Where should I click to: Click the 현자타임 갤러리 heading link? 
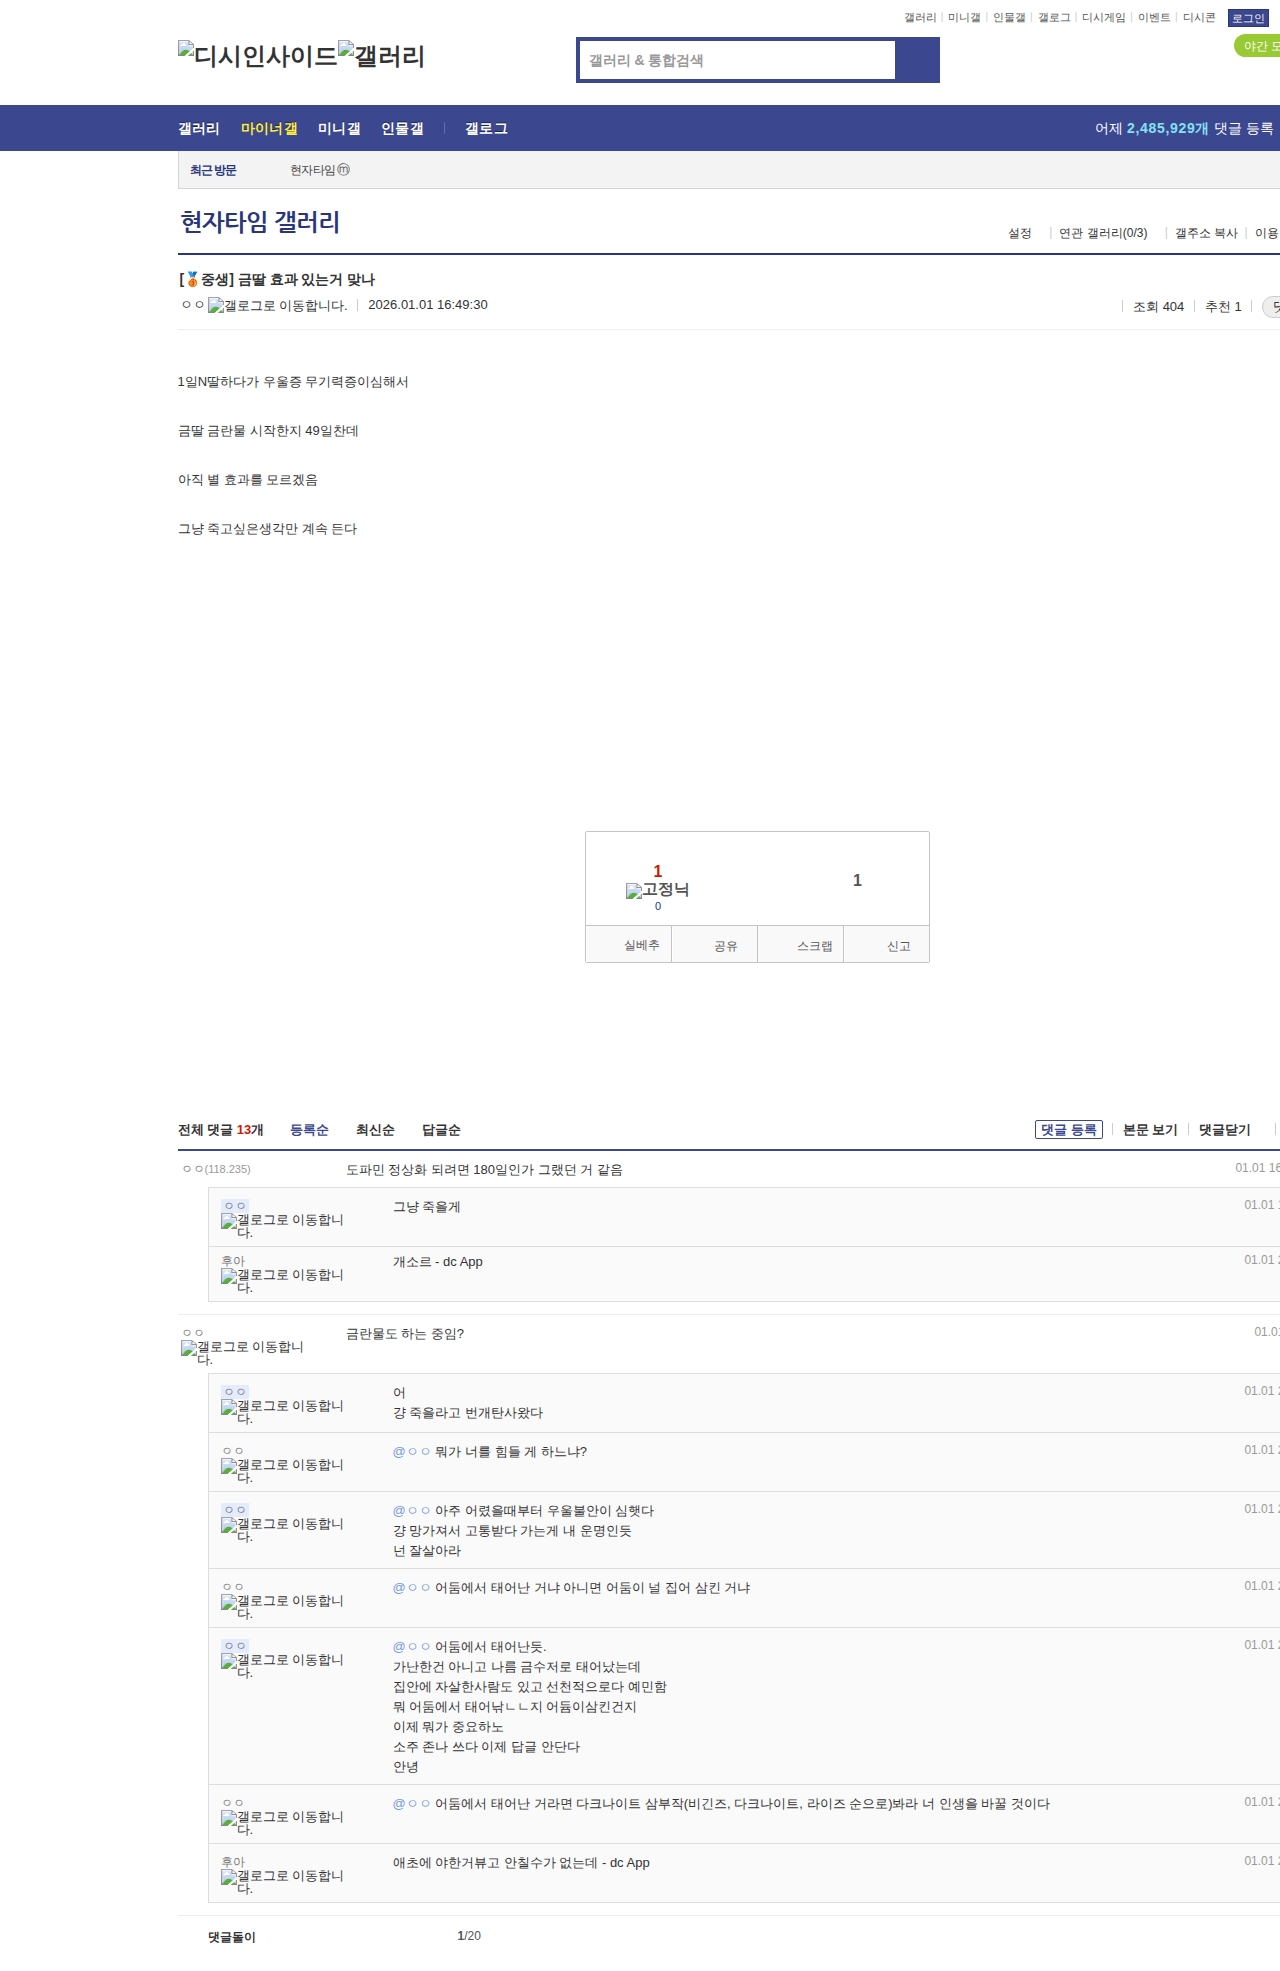[260, 222]
